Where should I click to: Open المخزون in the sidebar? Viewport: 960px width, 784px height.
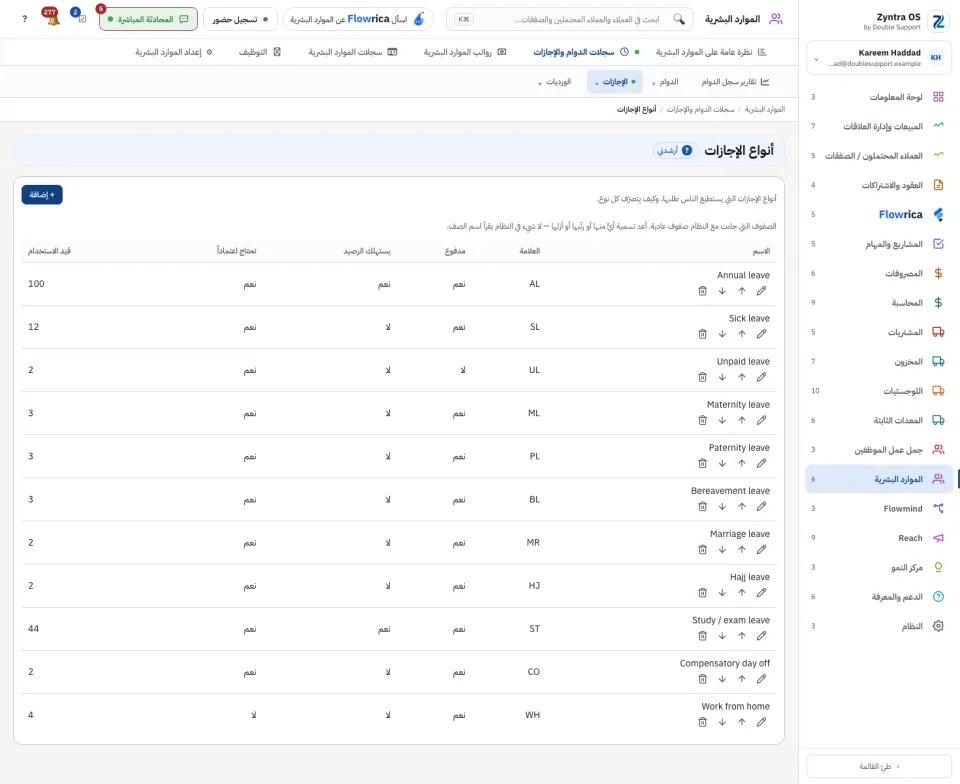pos(879,361)
